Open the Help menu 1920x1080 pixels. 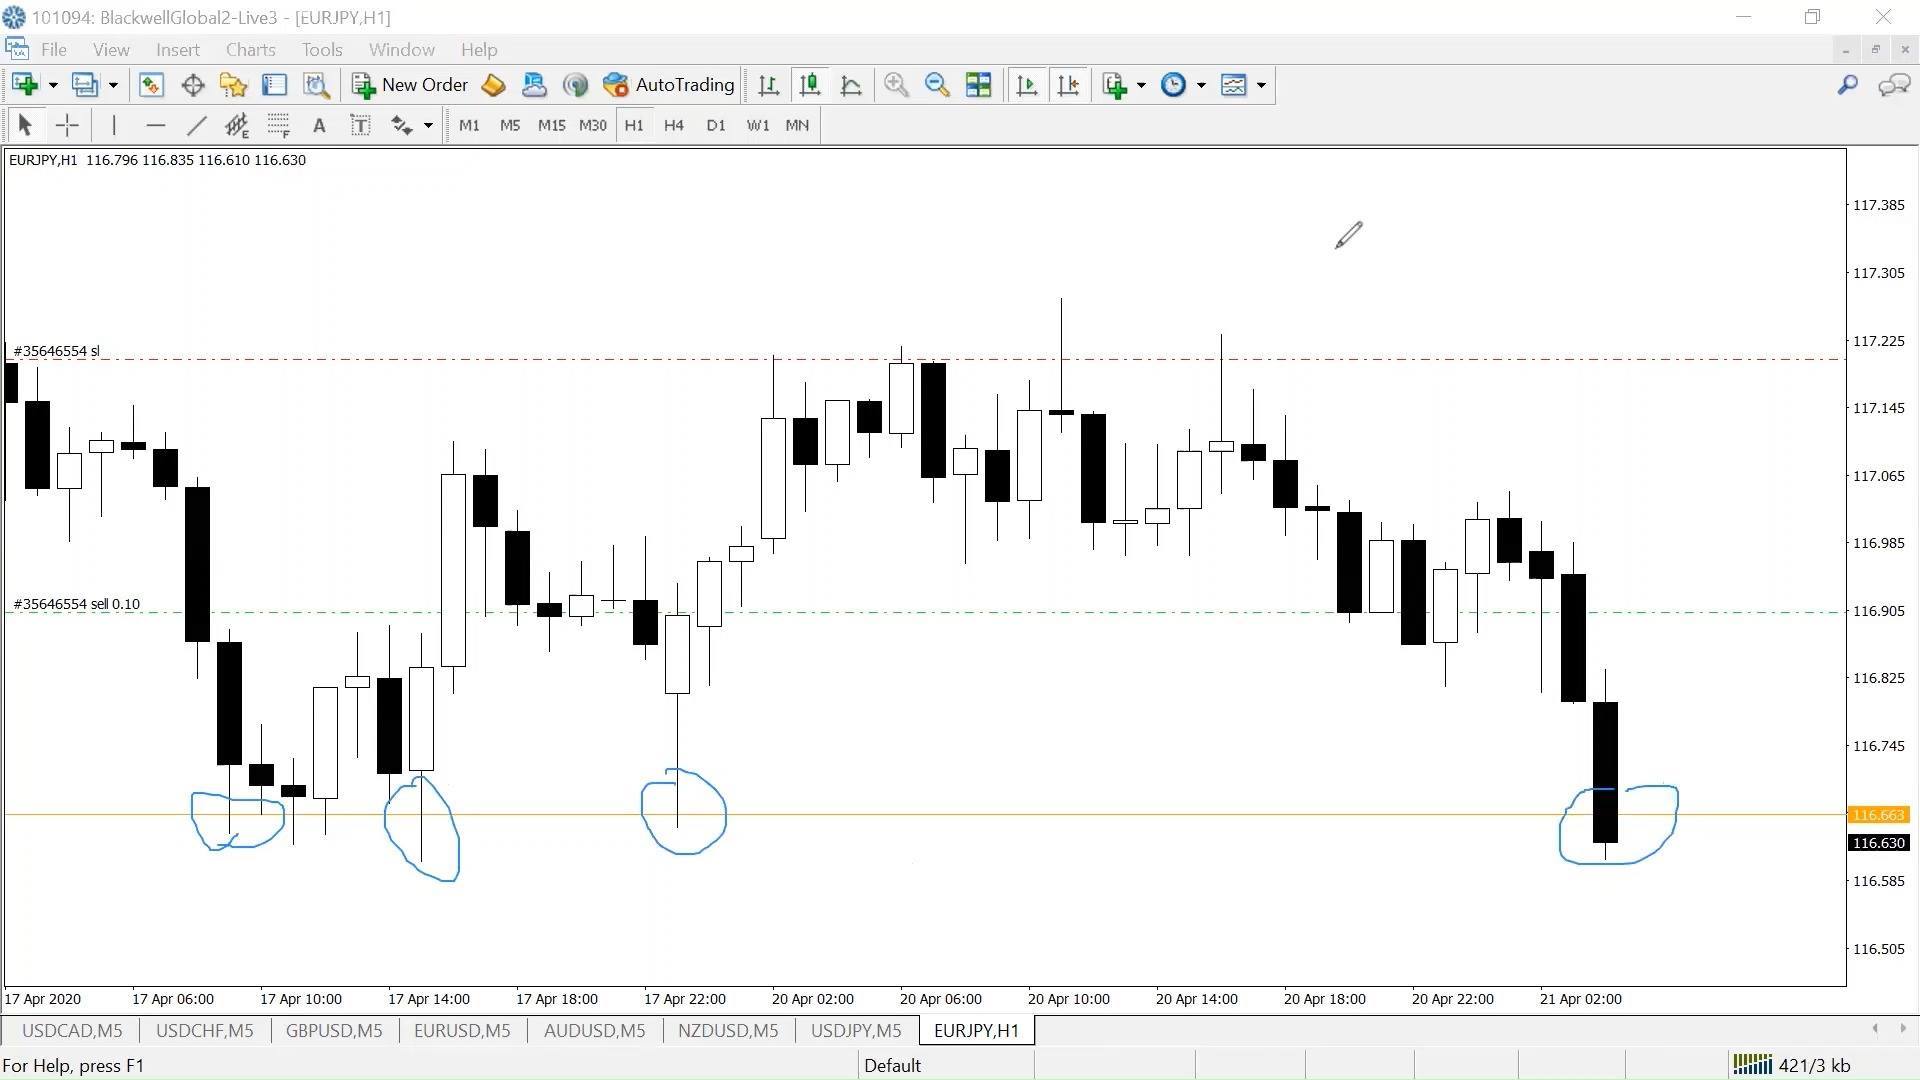[479, 50]
